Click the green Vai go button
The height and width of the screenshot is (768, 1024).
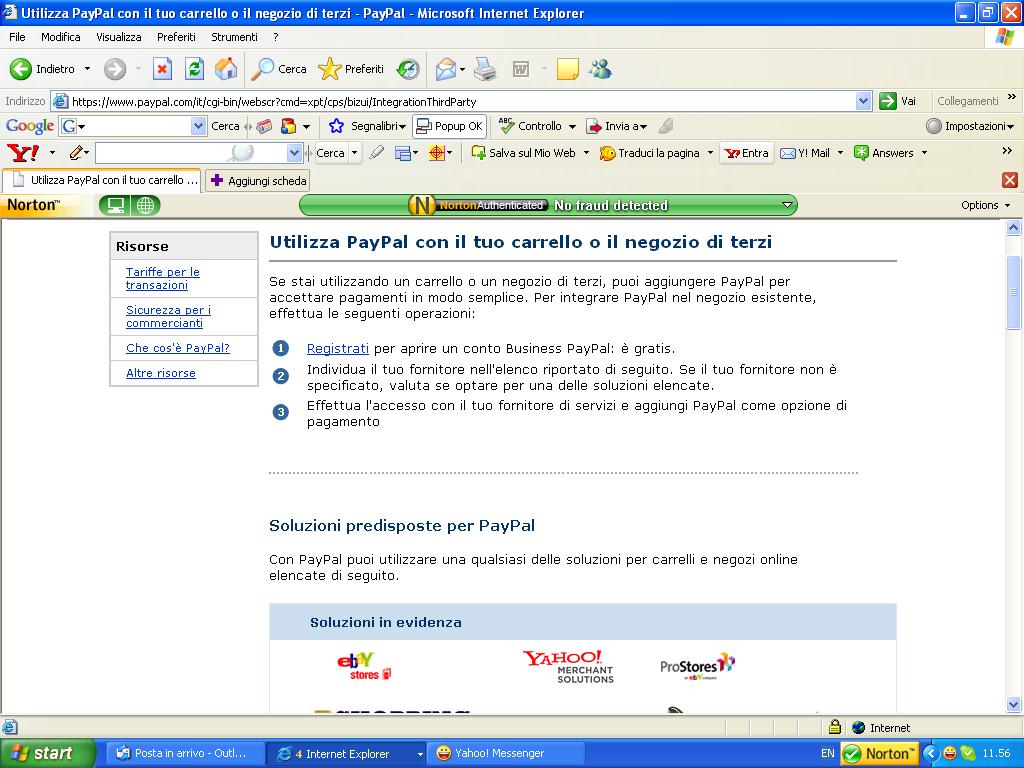(x=898, y=101)
